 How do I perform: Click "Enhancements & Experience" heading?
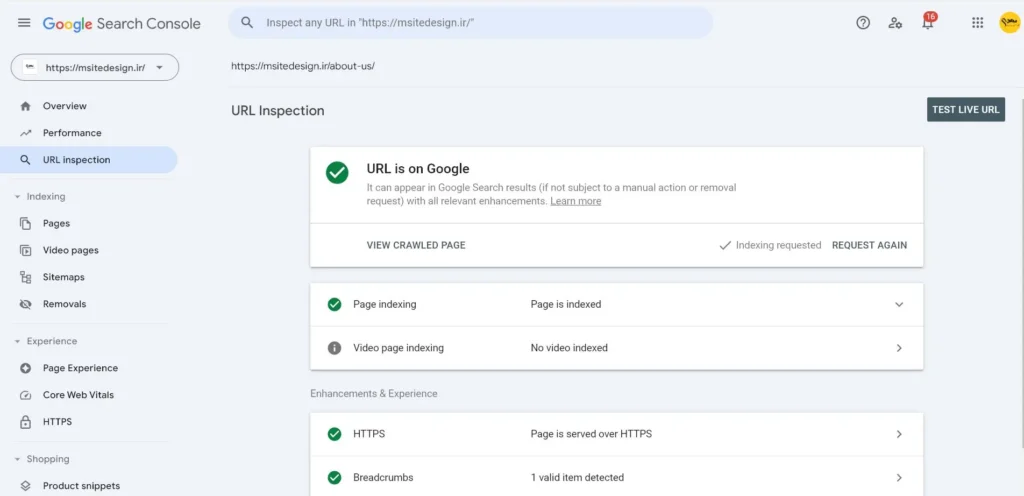point(374,394)
